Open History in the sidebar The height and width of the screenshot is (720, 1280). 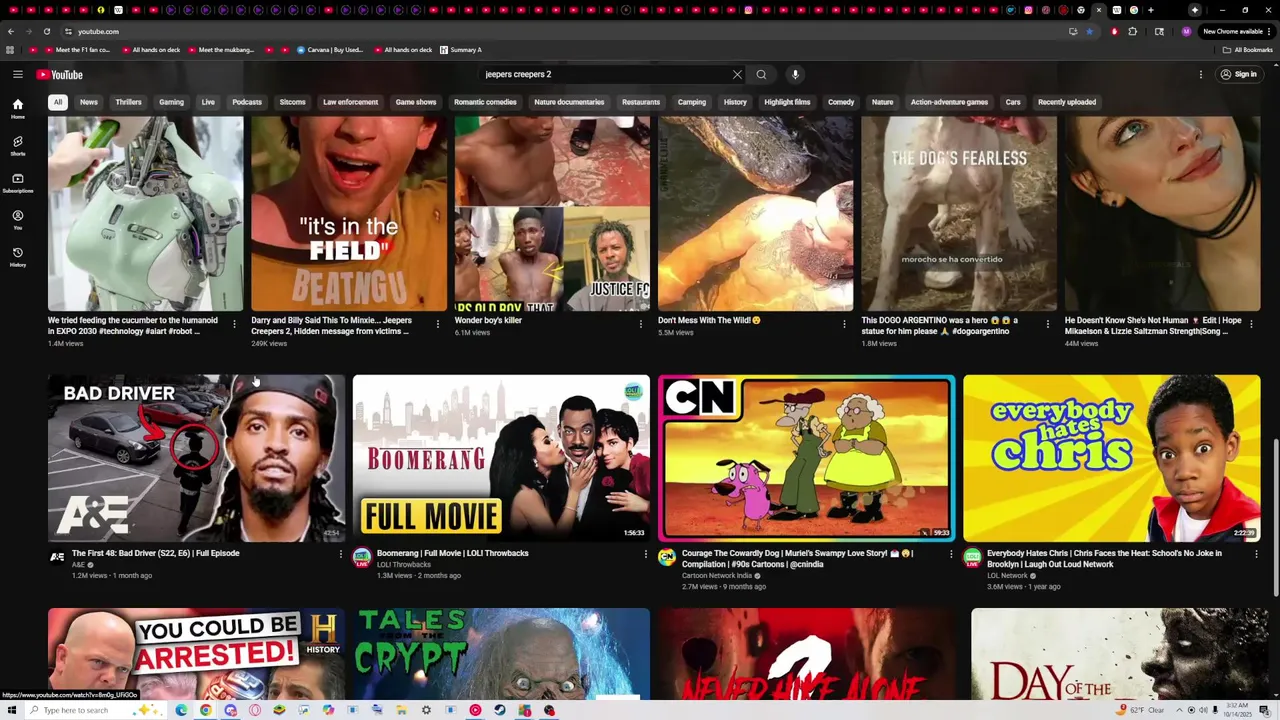[17, 257]
